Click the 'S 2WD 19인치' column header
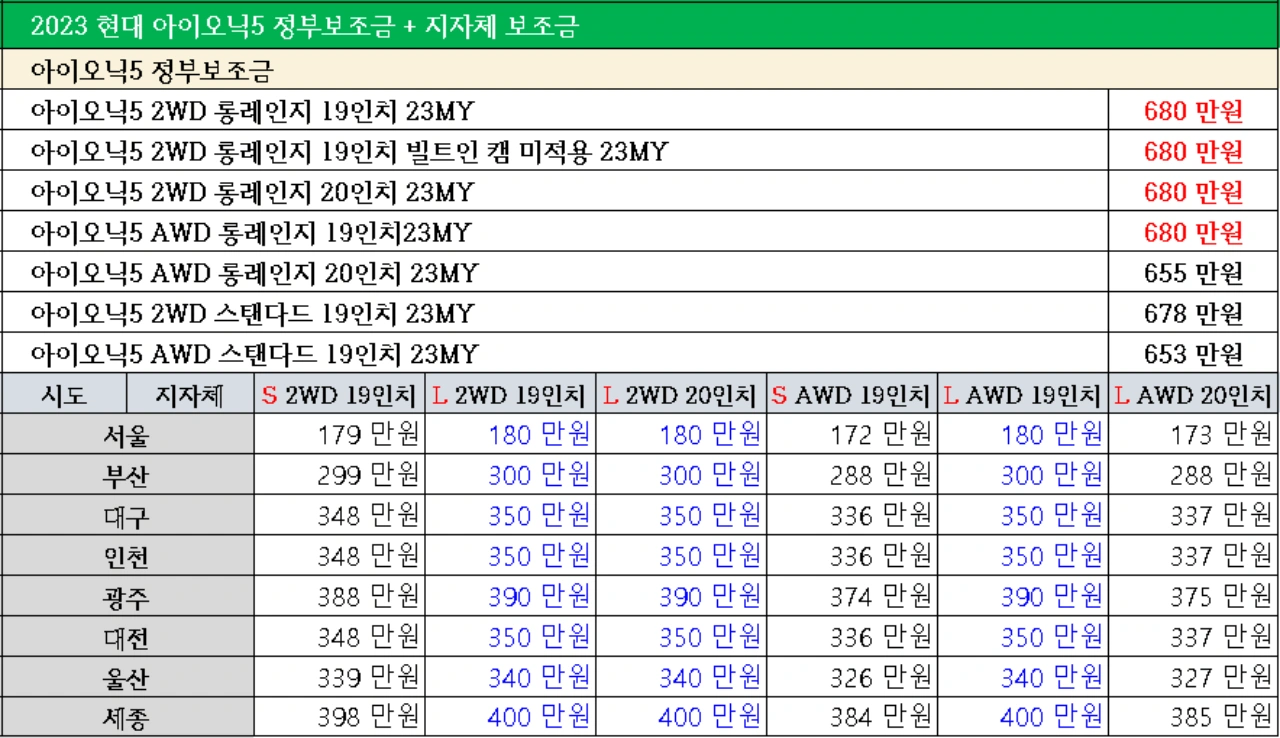Screen dimensions: 1280x738 [340, 394]
